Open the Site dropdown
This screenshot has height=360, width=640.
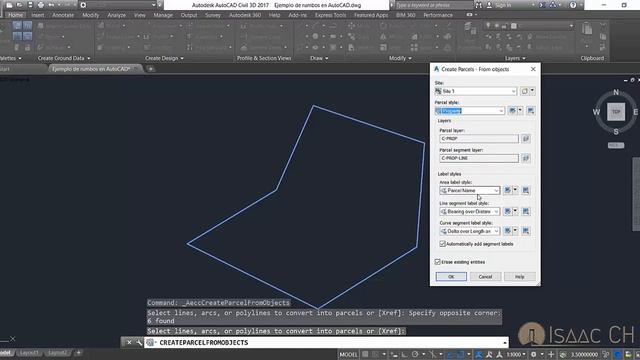(x=476, y=91)
